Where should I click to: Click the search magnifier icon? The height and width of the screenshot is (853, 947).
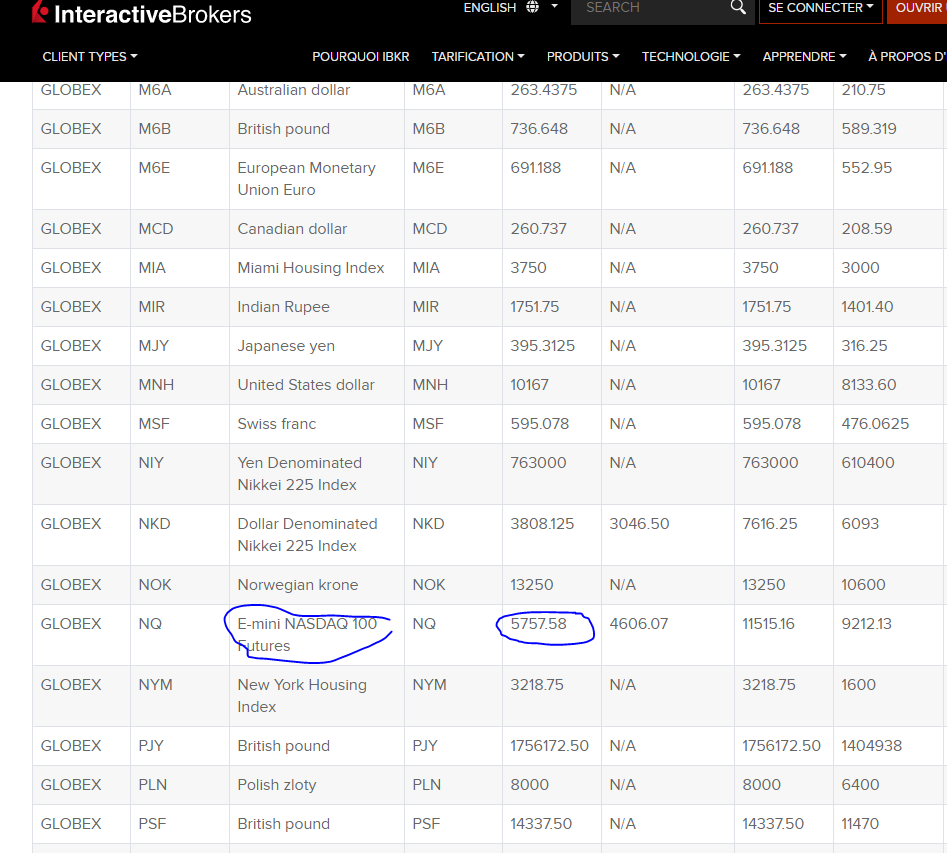[x=737, y=7]
